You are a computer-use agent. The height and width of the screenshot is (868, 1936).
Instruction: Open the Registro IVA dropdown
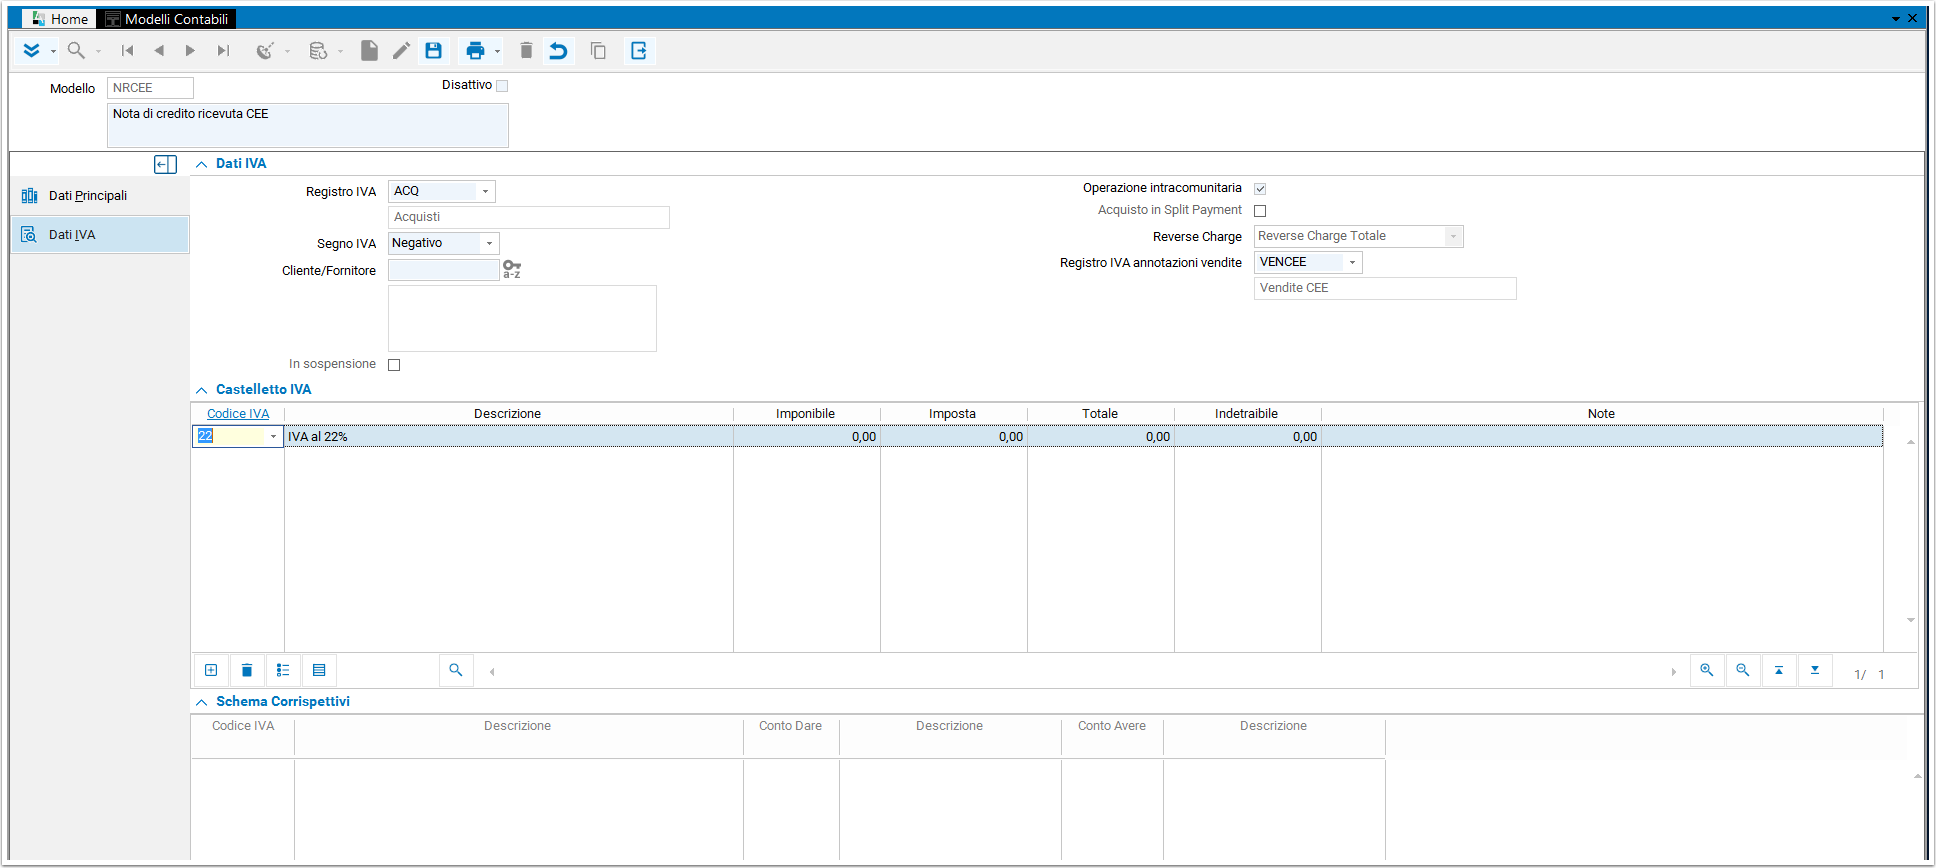(x=485, y=191)
